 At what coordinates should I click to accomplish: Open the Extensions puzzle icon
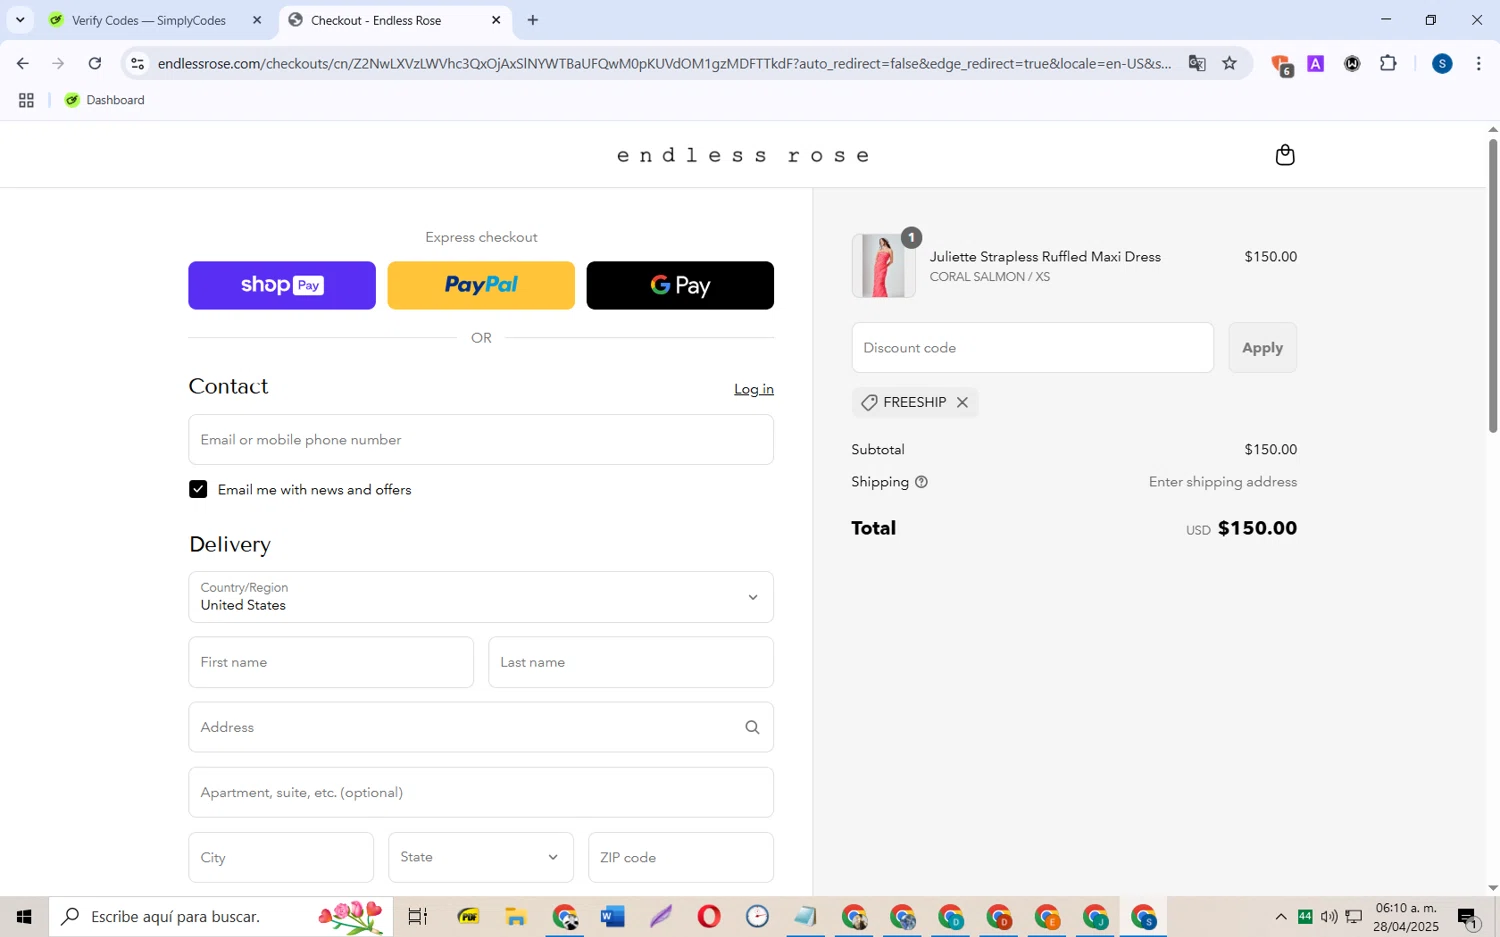click(1388, 63)
